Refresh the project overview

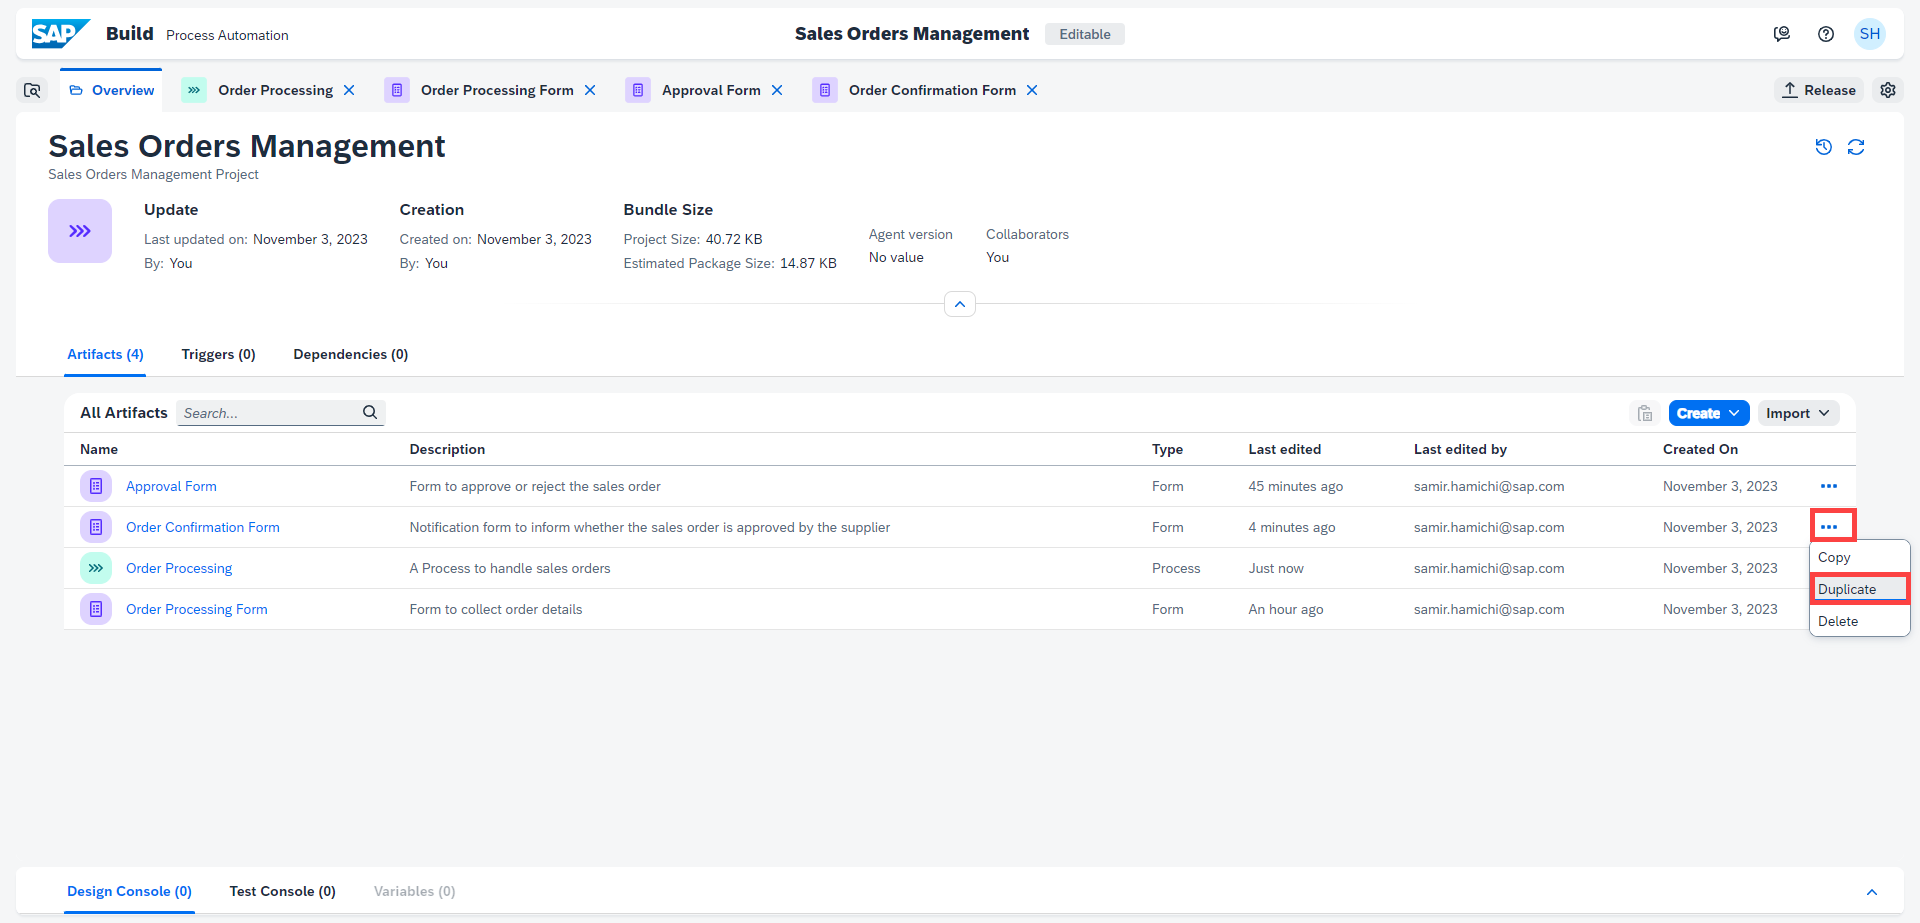click(1856, 147)
